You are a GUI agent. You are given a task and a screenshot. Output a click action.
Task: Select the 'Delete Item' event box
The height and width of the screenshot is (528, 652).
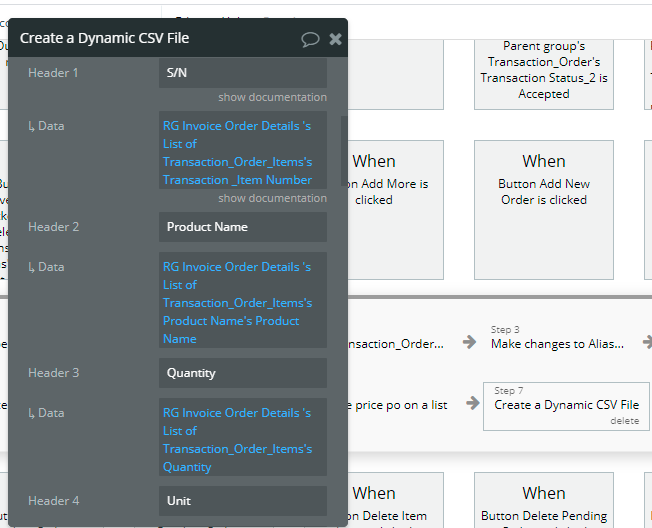coord(395,500)
